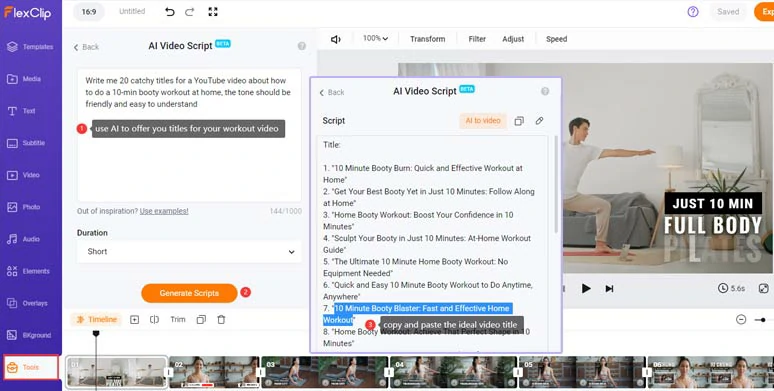The image size is (774, 391).
Task: Click the FlexClip logo
Action: pyautogui.click(x=28, y=12)
